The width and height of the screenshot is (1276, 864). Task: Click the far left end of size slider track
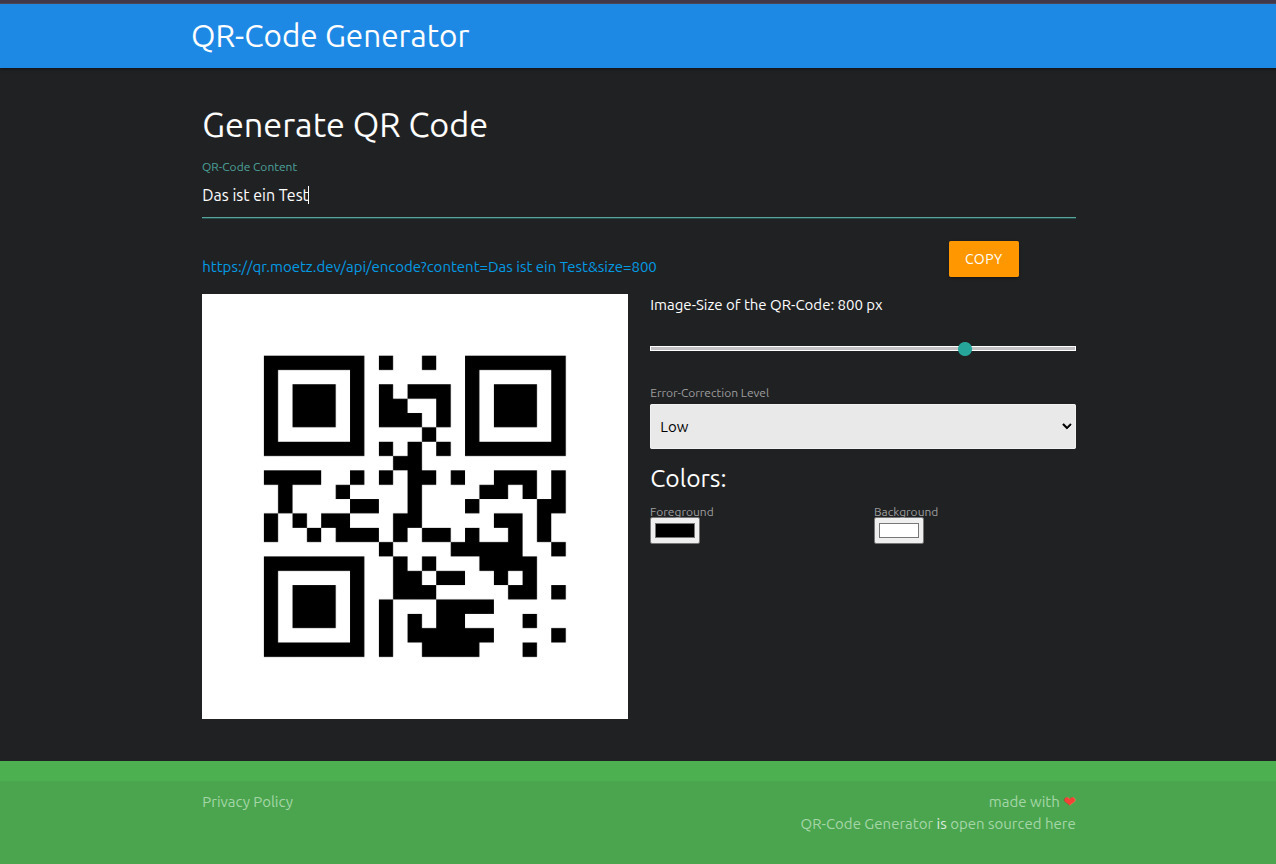653,348
